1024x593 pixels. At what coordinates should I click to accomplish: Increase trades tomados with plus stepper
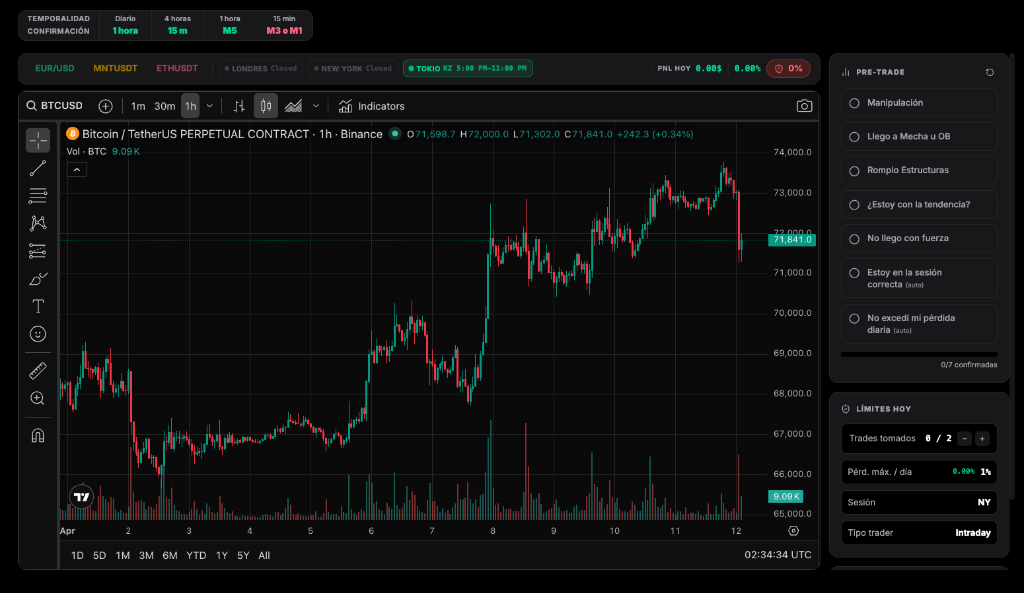click(981, 438)
